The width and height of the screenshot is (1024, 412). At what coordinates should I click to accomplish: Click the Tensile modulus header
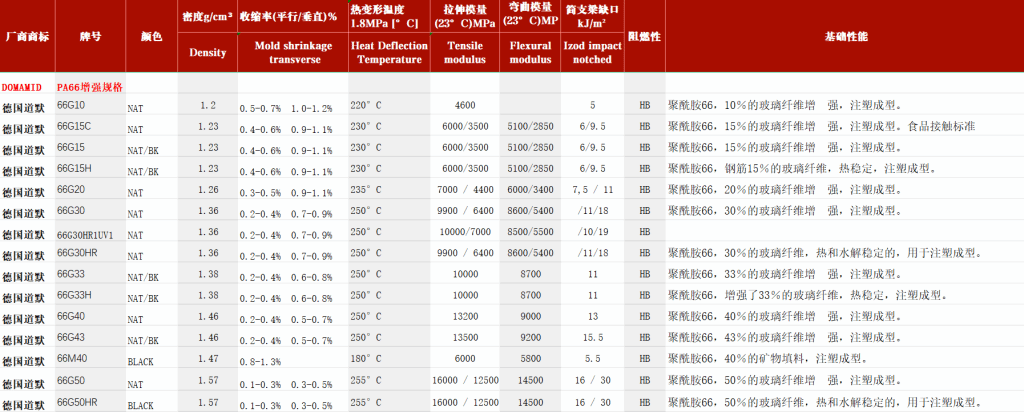465,53
